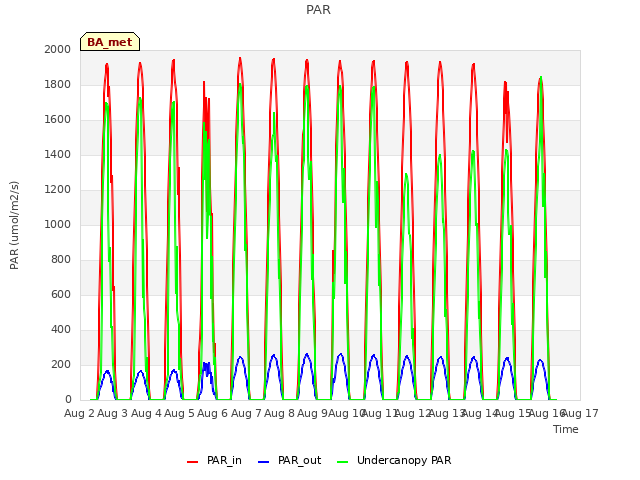This screenshot has width=640, height=480.
Task: Click the 600 y-axis tick label
Action: click(61, 294)
